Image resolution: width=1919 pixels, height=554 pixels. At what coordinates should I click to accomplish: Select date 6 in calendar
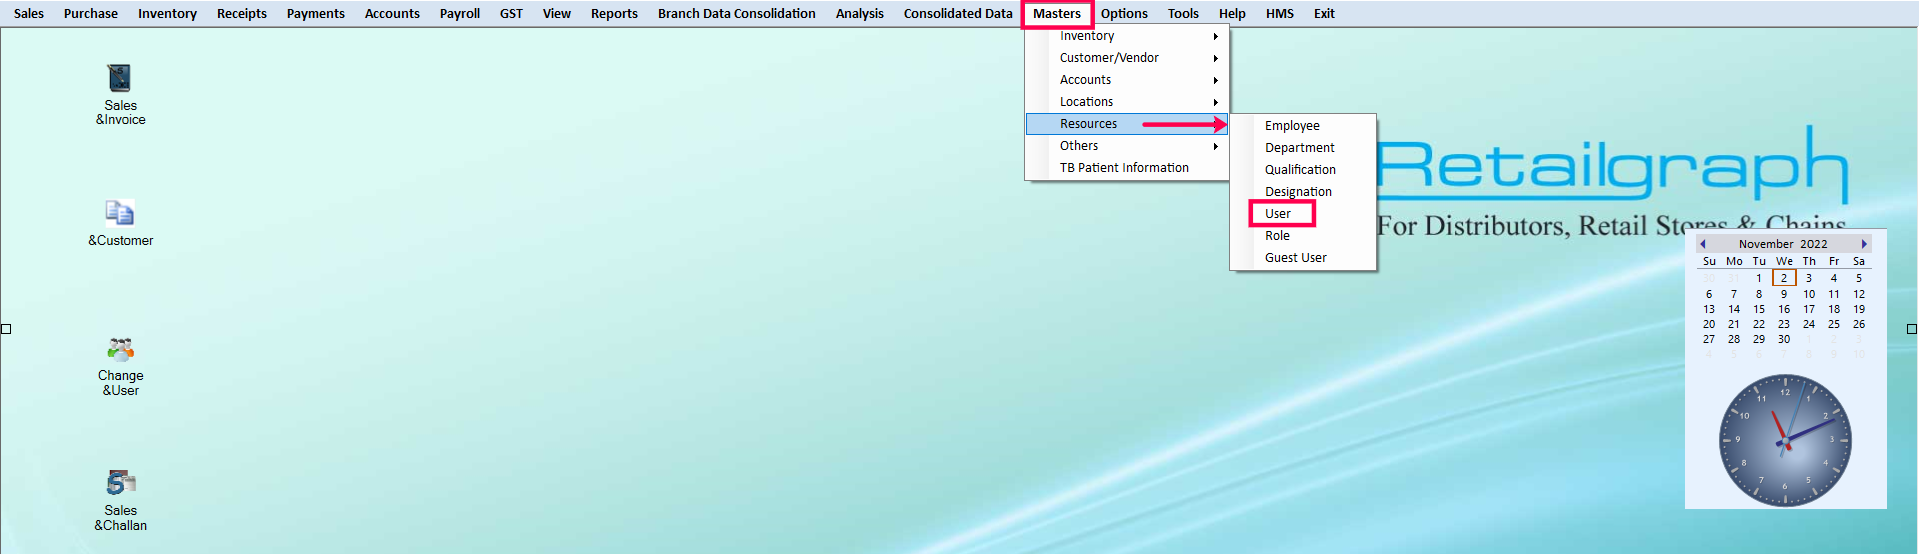(1709, 294)
